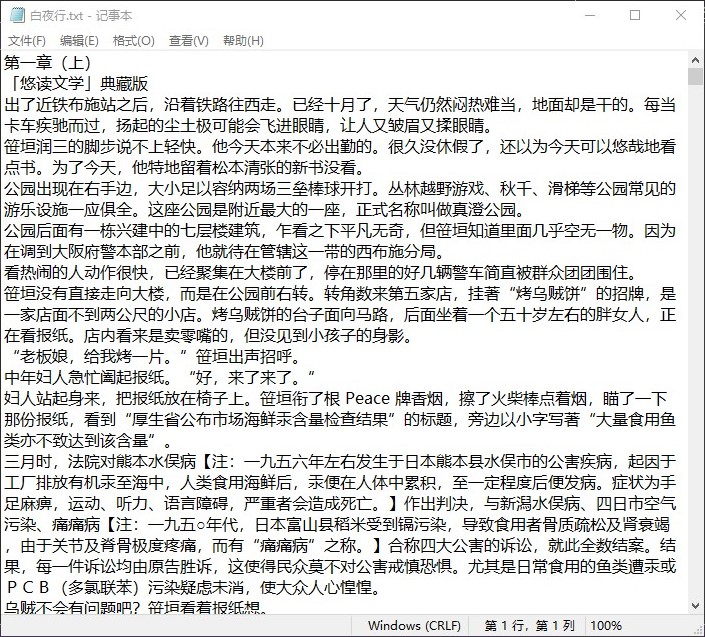The height and width of the screenshot is (637, 705).
Task: Click the 第 1 行, 第 1 列 status entry
Action: click(529, 625)
